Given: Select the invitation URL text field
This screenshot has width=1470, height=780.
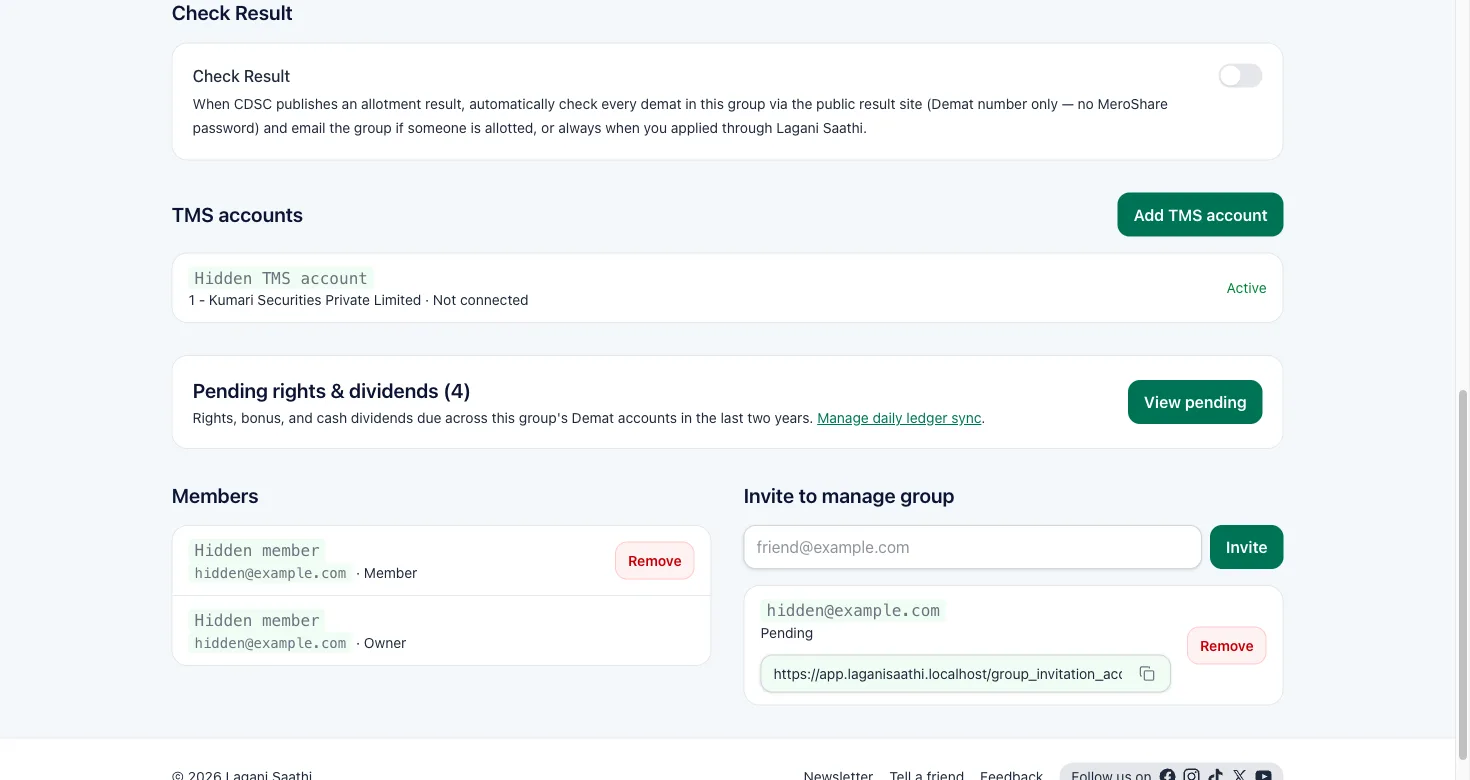Looking at the screenshot, I should (948, 674).
